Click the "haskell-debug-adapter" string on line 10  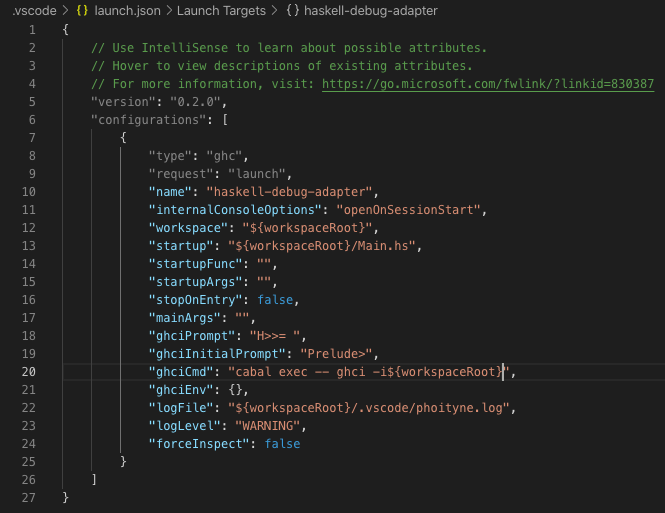click(x=289, y=192)
